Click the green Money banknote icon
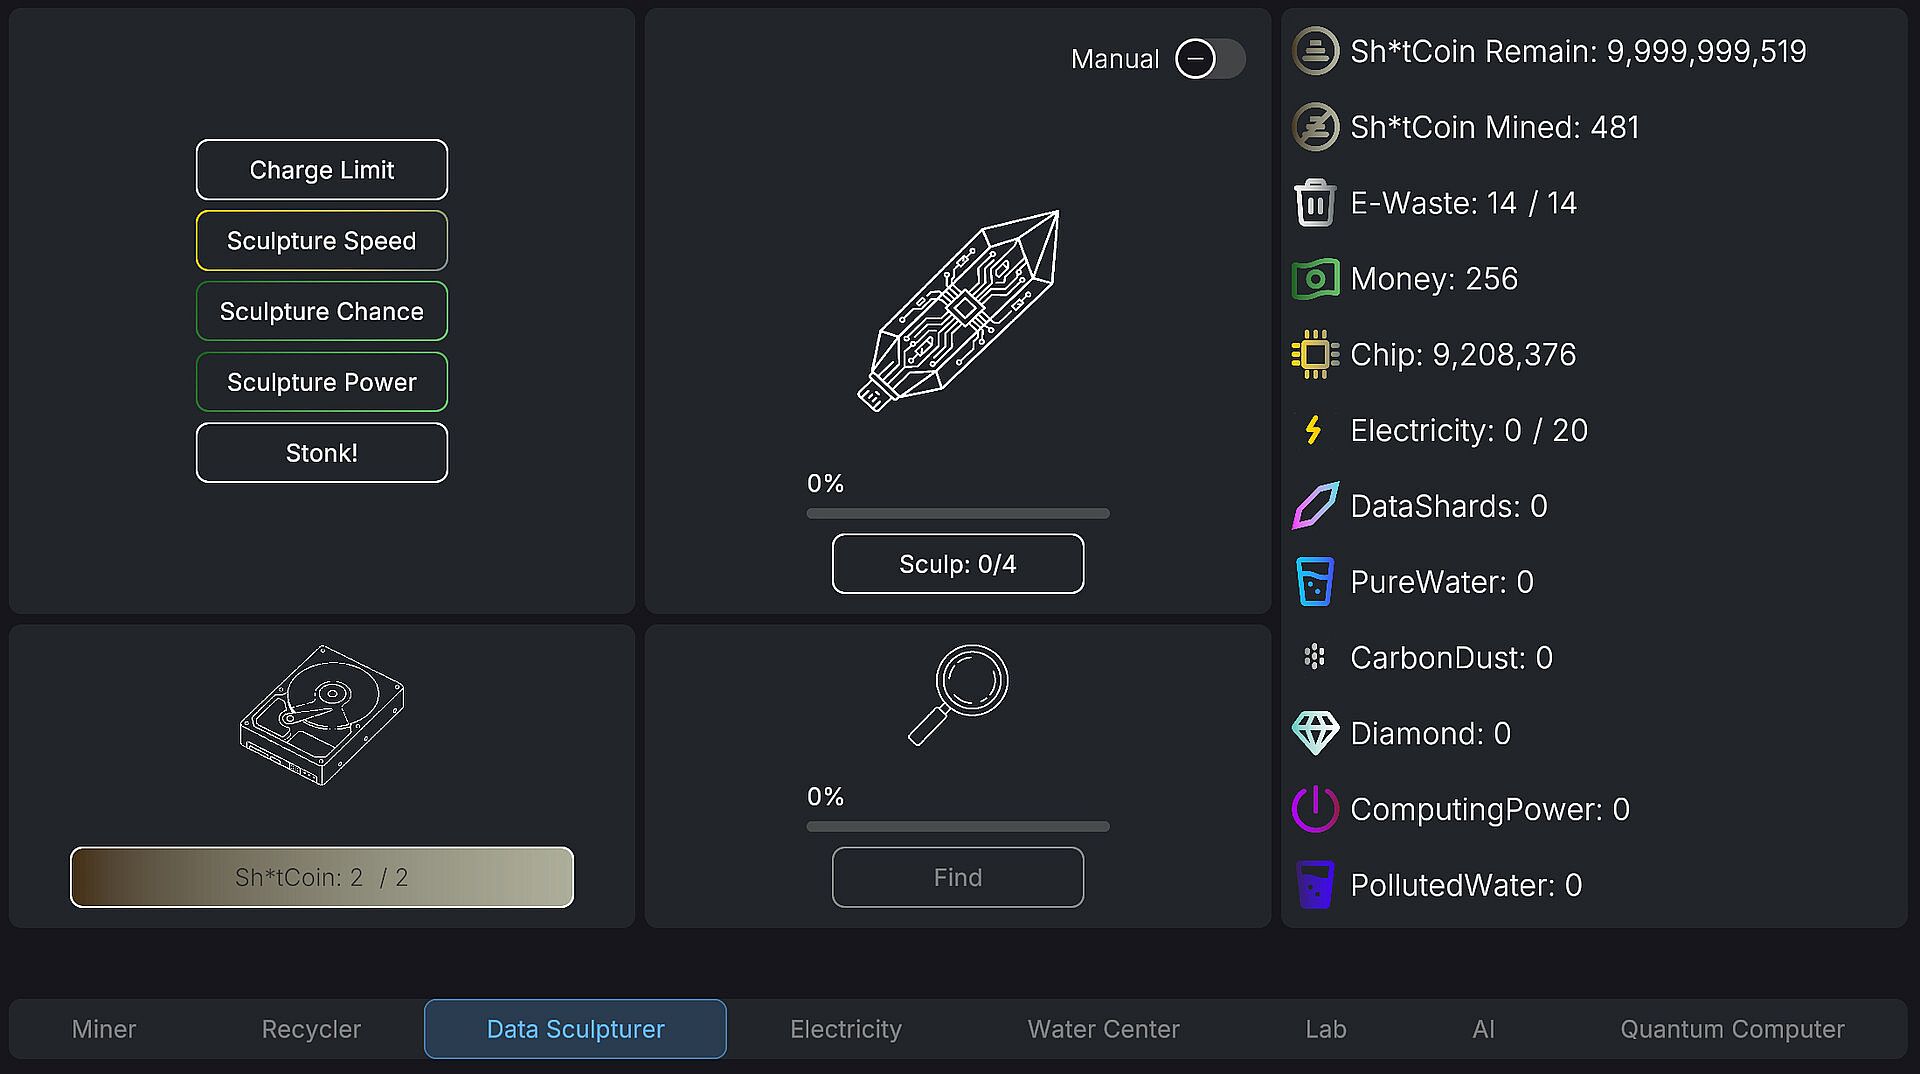The height and width of the screenshot is (1074, 1920). [1315, 279]
